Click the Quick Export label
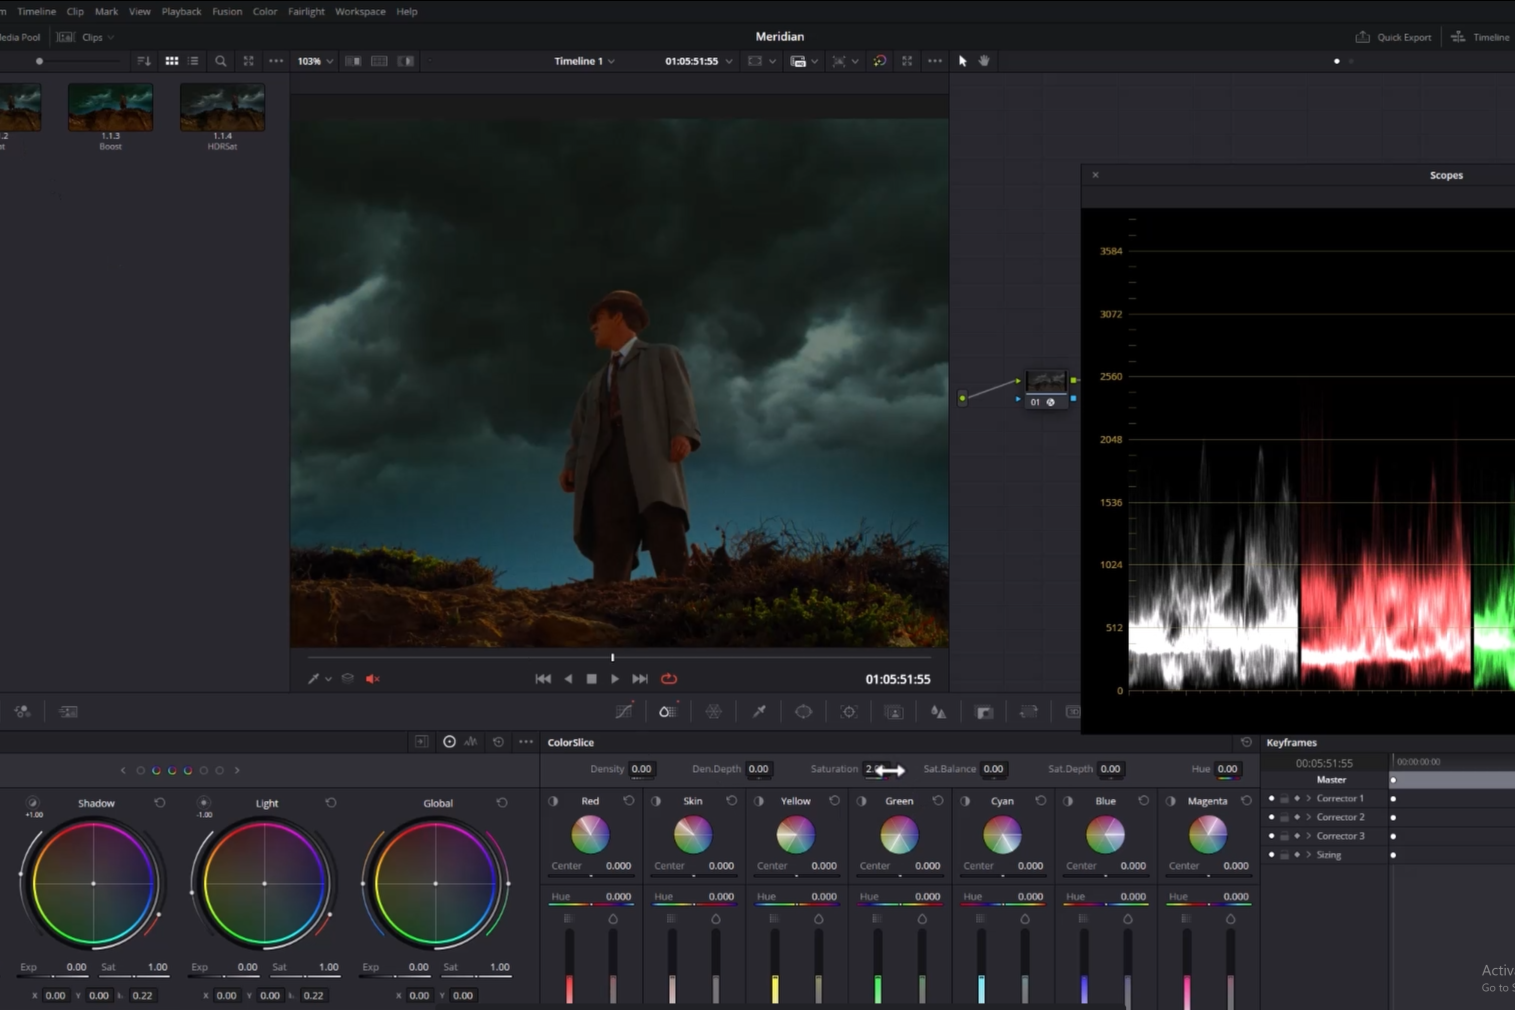 coord(1404,37)
